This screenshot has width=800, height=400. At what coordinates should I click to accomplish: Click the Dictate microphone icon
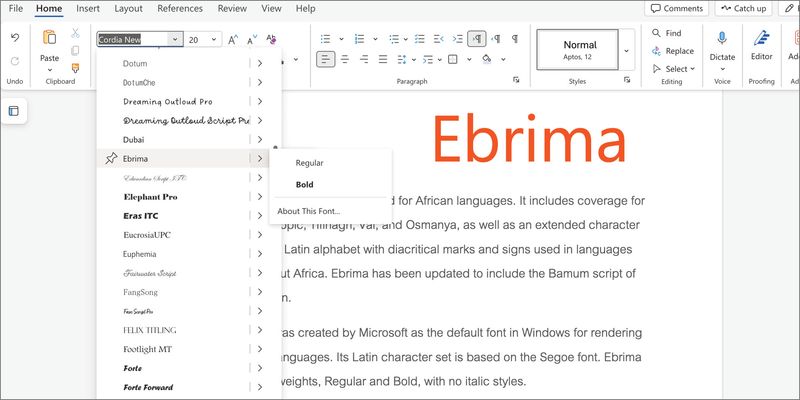(721, 38)
